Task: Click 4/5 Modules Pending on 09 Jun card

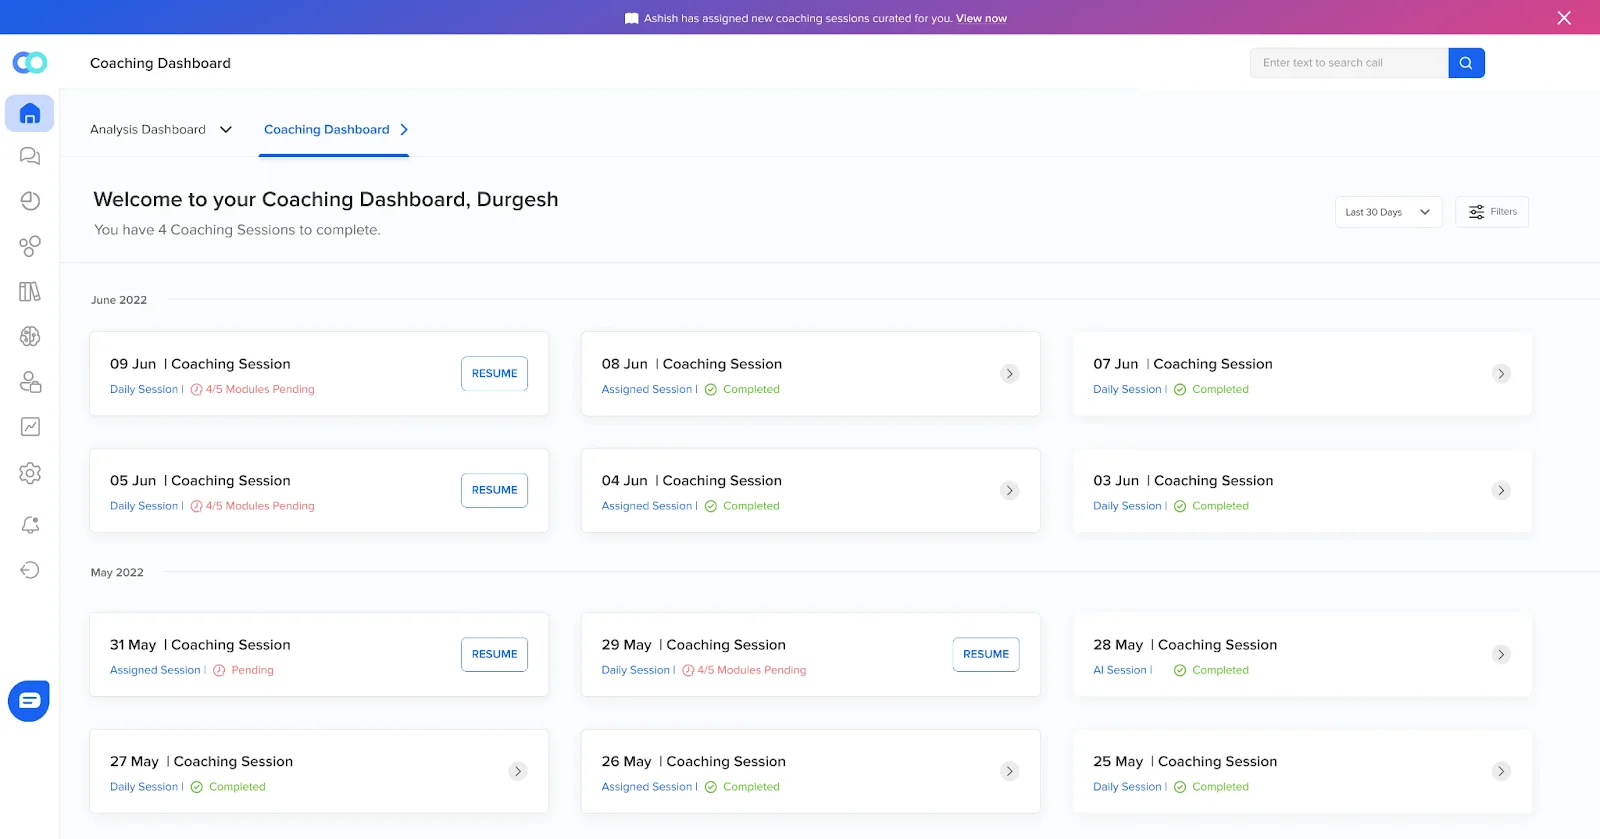Action: (x=260, y=390)
